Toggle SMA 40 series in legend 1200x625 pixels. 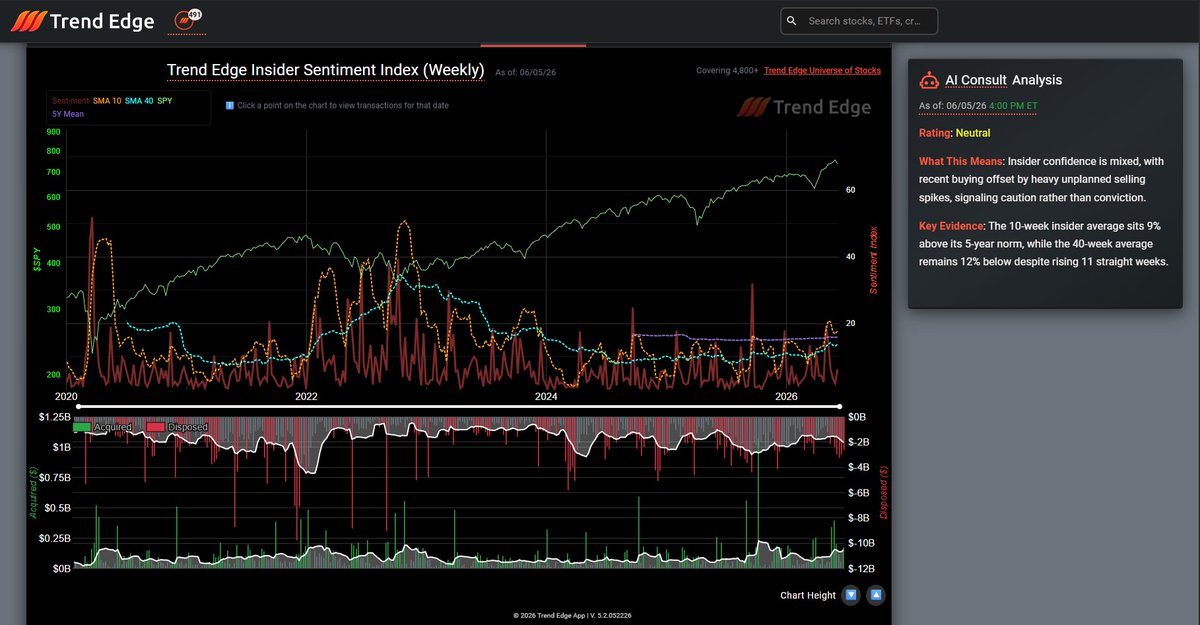(x=139, y=101)
